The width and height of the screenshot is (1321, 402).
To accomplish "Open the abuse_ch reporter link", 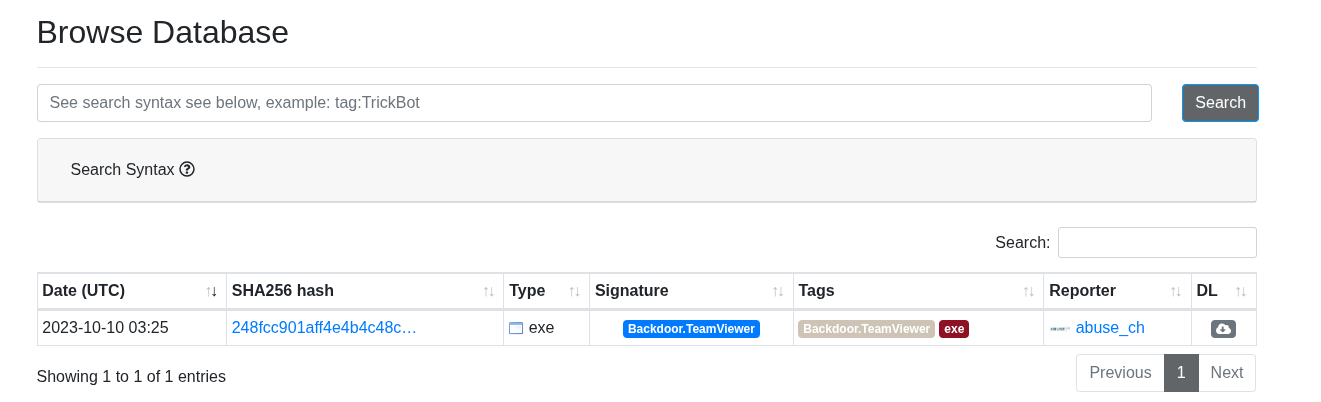I will 1110,327.
